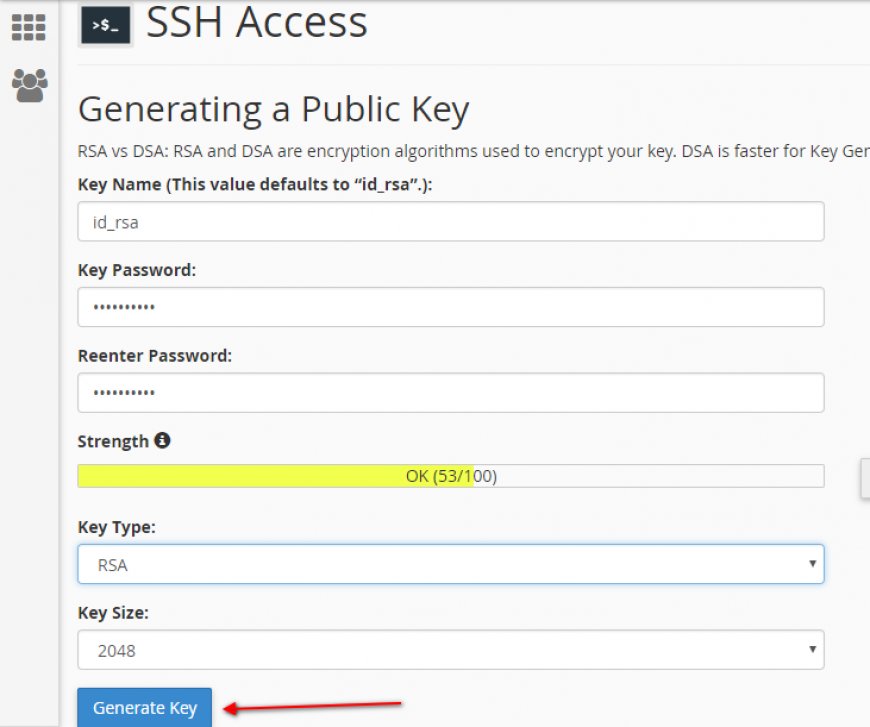
Task: Click the user group icon in sidebar
Action: click(x=29, y=86)
